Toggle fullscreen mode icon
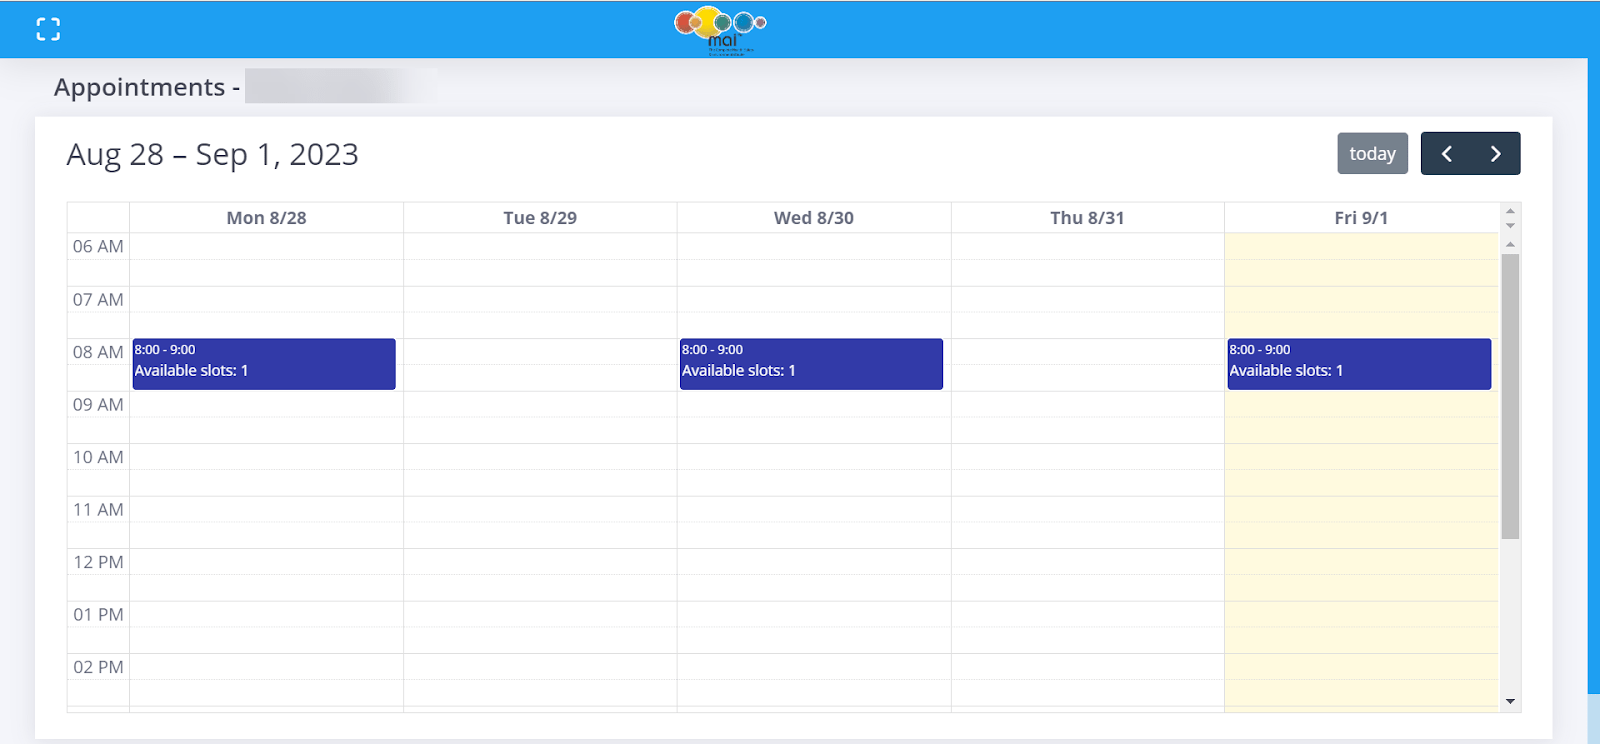The height and width of the screenshot is (744, 1600). pyautogui.click(x=48, y=29)
